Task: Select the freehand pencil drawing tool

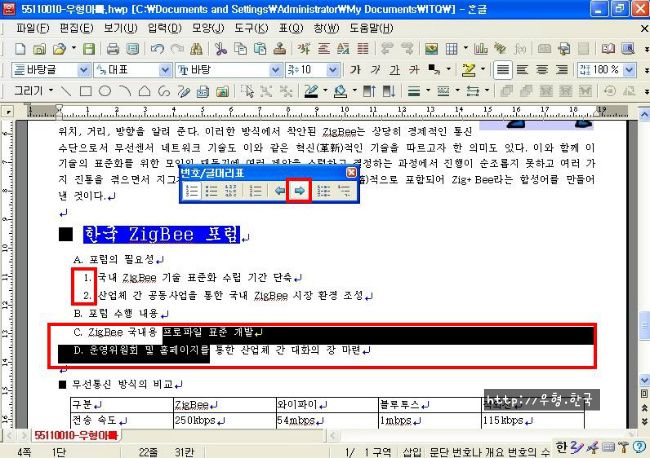Action: (x=183, y=91)
